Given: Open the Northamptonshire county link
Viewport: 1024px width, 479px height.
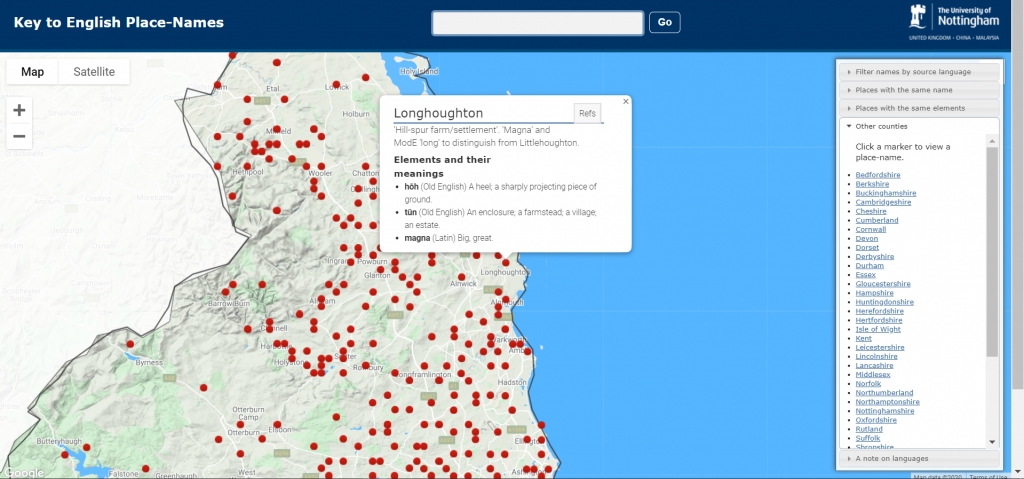Looking at the screenshot, I should (x=888, y=403).
